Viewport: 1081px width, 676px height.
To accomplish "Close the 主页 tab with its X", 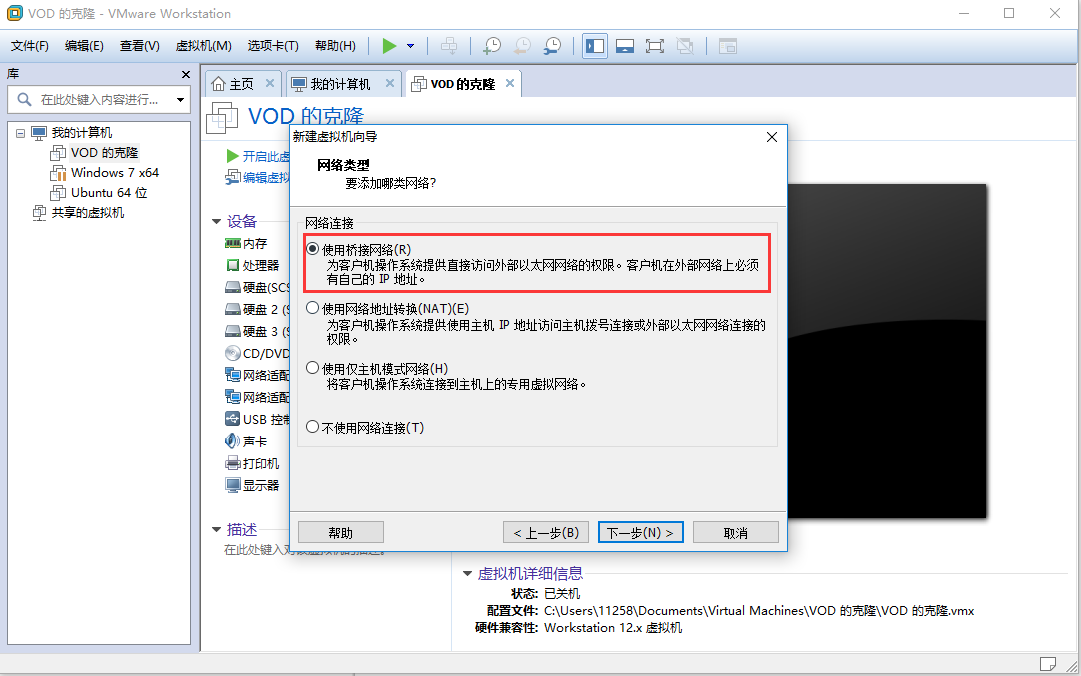I will point(270,83).
